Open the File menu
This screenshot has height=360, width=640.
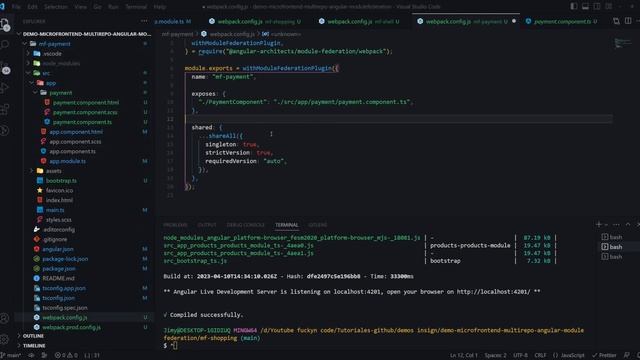(16, 7)
